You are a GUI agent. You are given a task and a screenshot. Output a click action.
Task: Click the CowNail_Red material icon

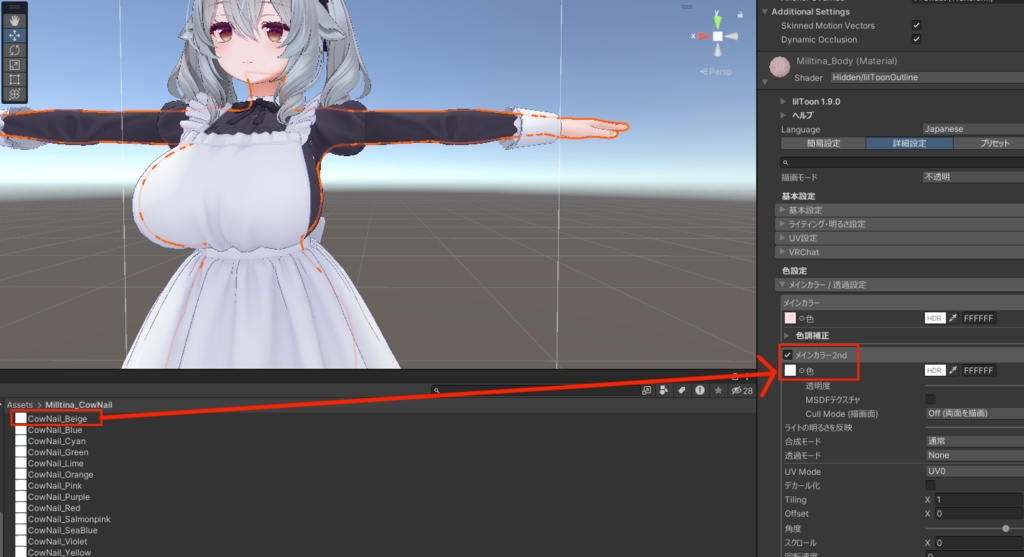(x=21, y=507)
